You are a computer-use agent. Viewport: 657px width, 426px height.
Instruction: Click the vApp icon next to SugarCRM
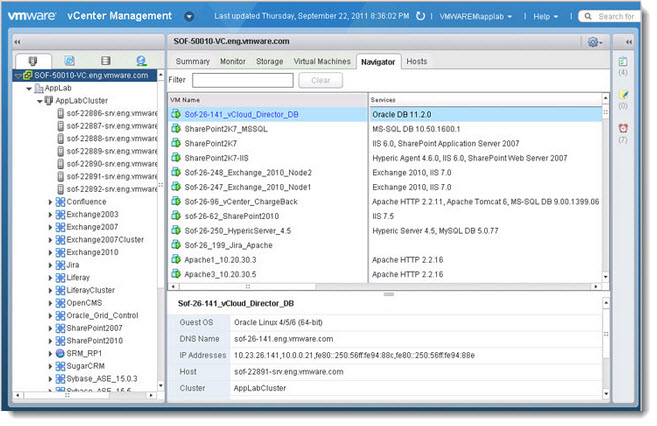point(60,366)
